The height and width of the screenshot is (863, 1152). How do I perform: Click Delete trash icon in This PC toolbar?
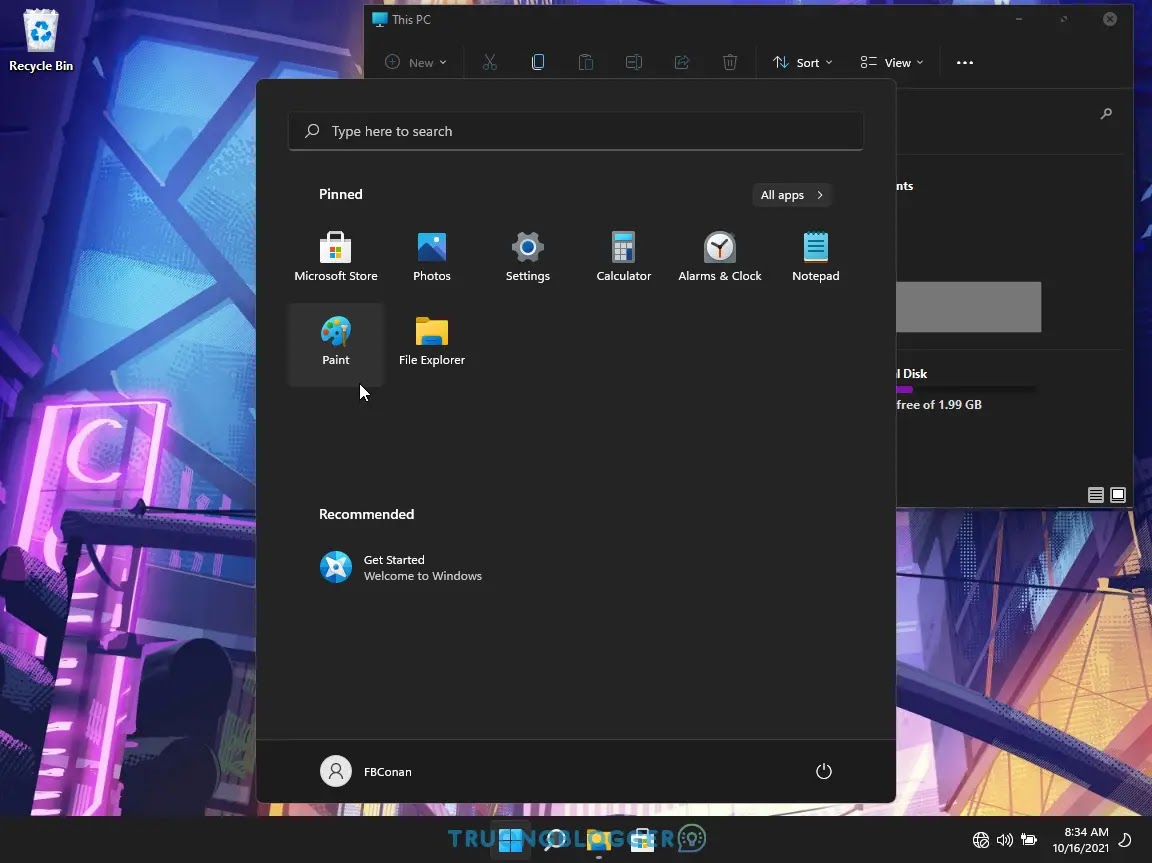730,62
